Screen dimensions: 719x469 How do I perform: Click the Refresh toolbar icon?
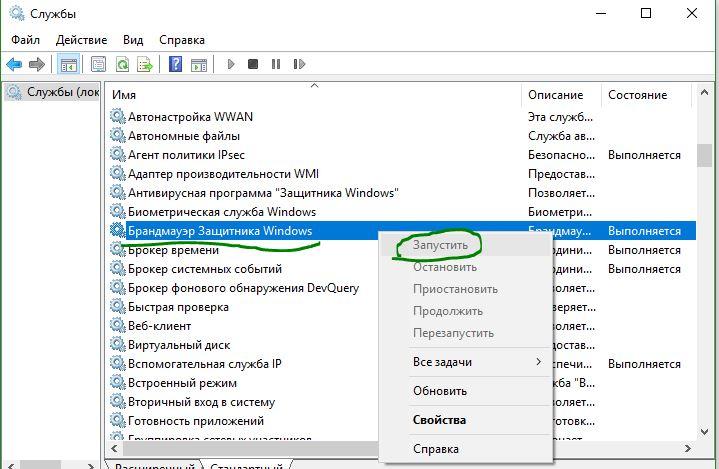[122, 64]
